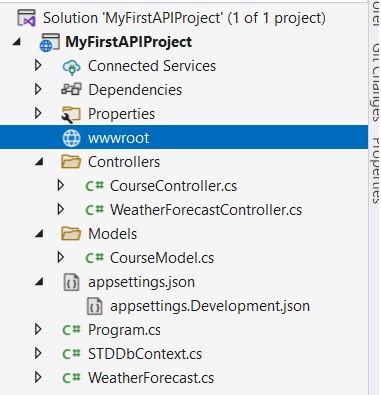Click the Dependencies icon
The width and height of the screenshot is (381, 395).
pos(71,90)
